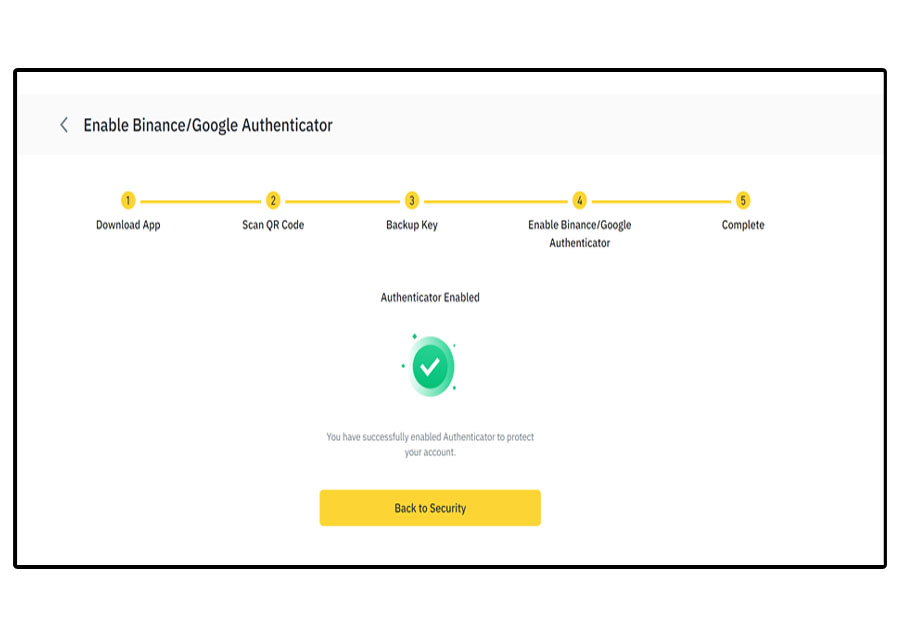900x637 pixels.
Task: Click the green success checkmark icon
Action: coord(430,366)
